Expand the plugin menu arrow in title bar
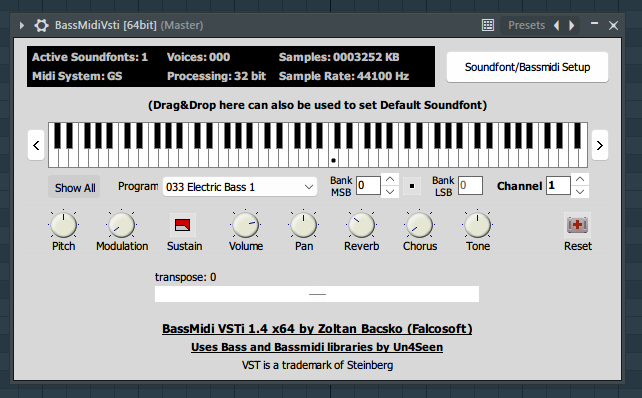 (x=21, y=25)
